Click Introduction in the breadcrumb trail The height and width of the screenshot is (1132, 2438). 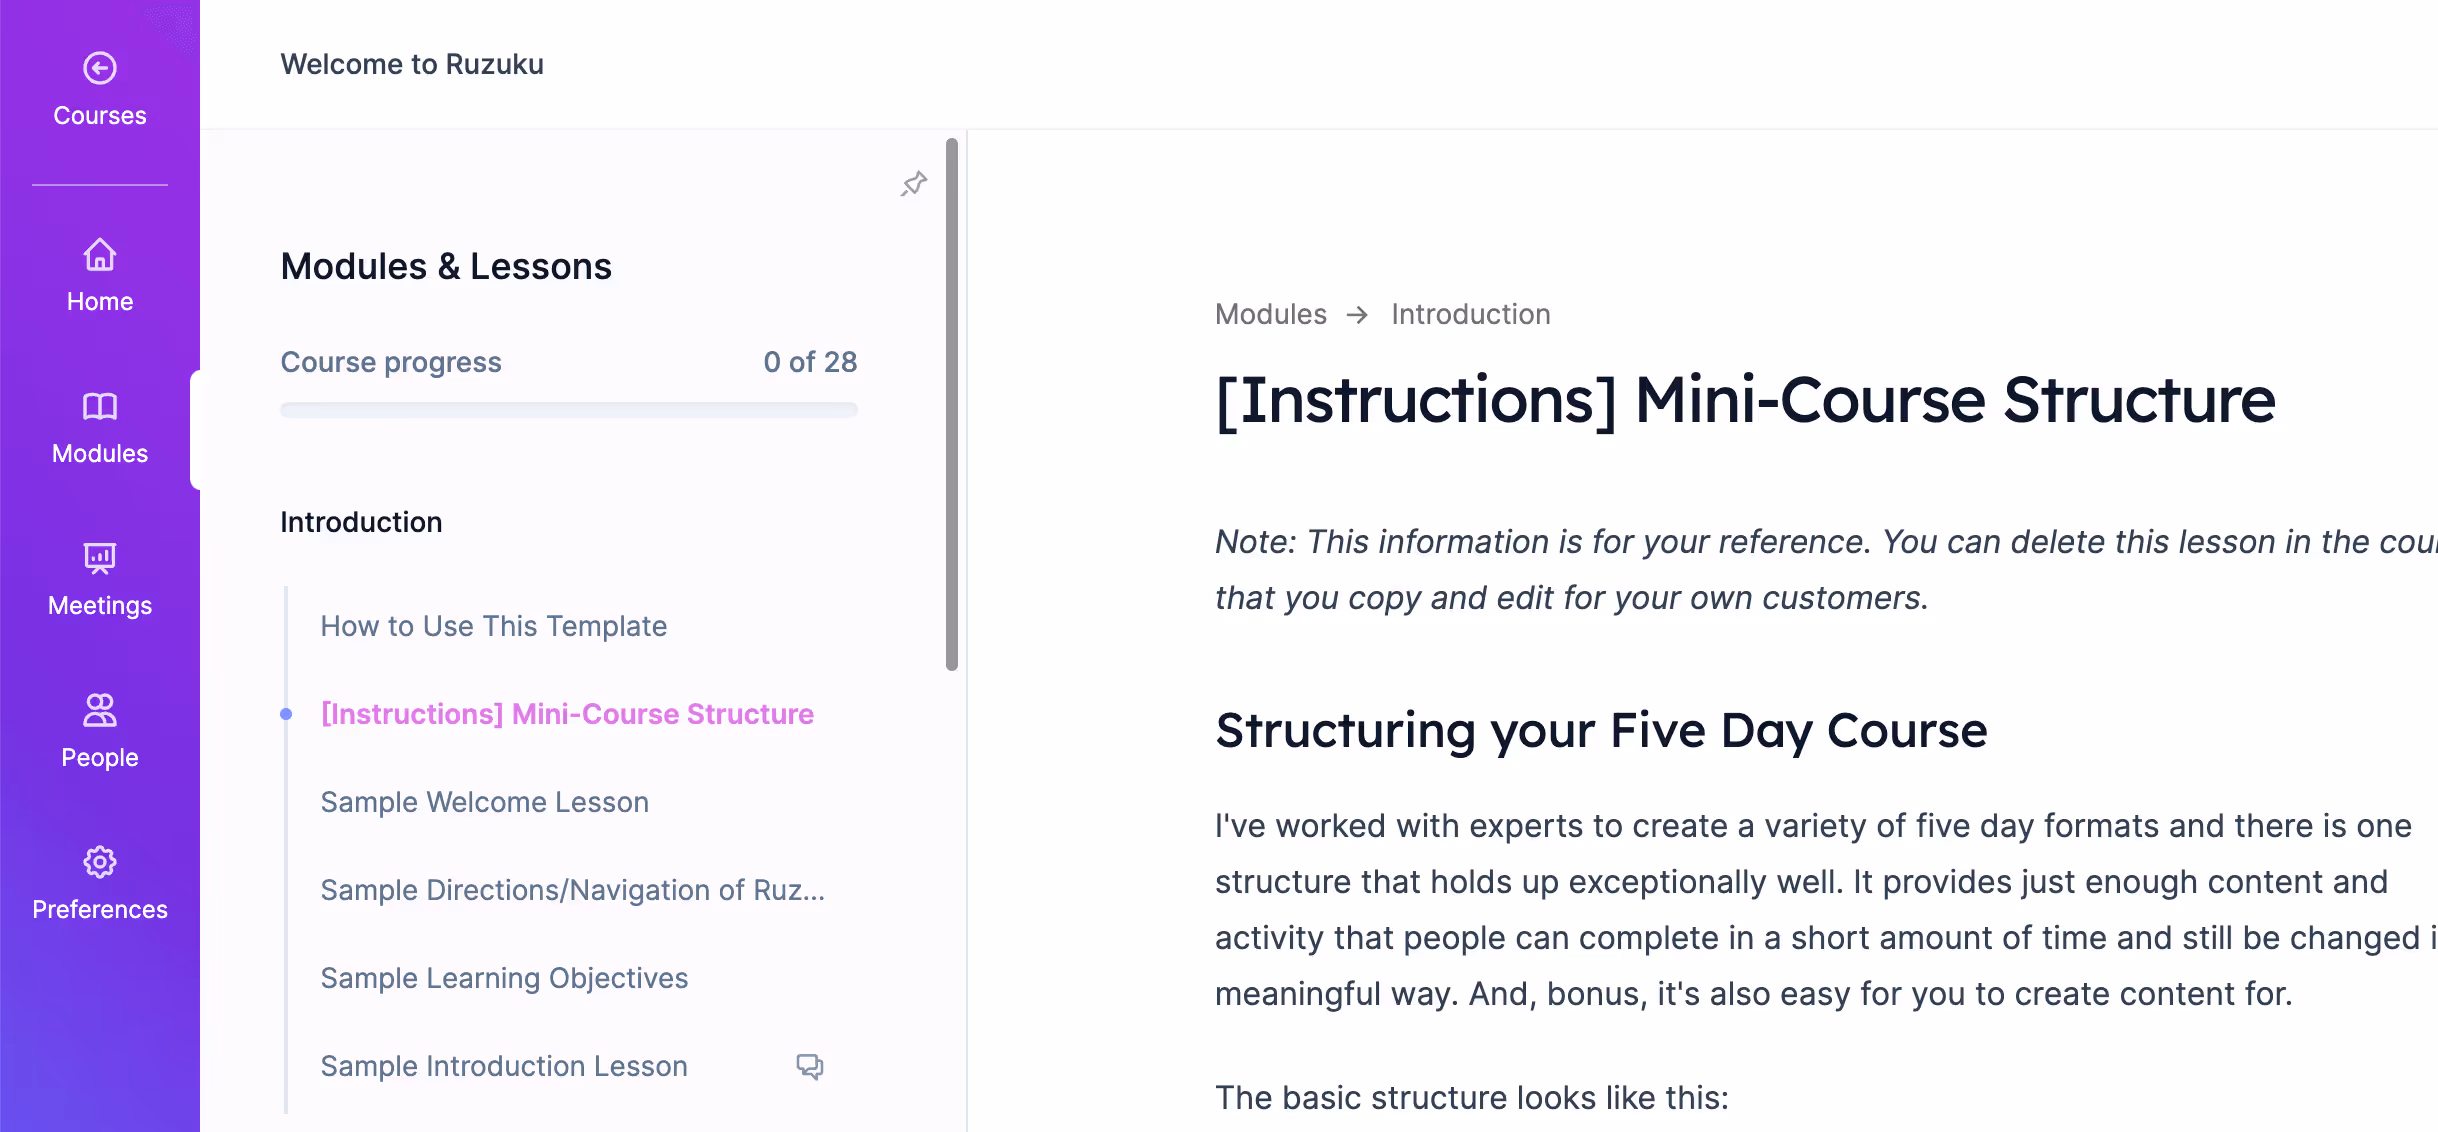pyautogui.click(x=1470, y=313)
